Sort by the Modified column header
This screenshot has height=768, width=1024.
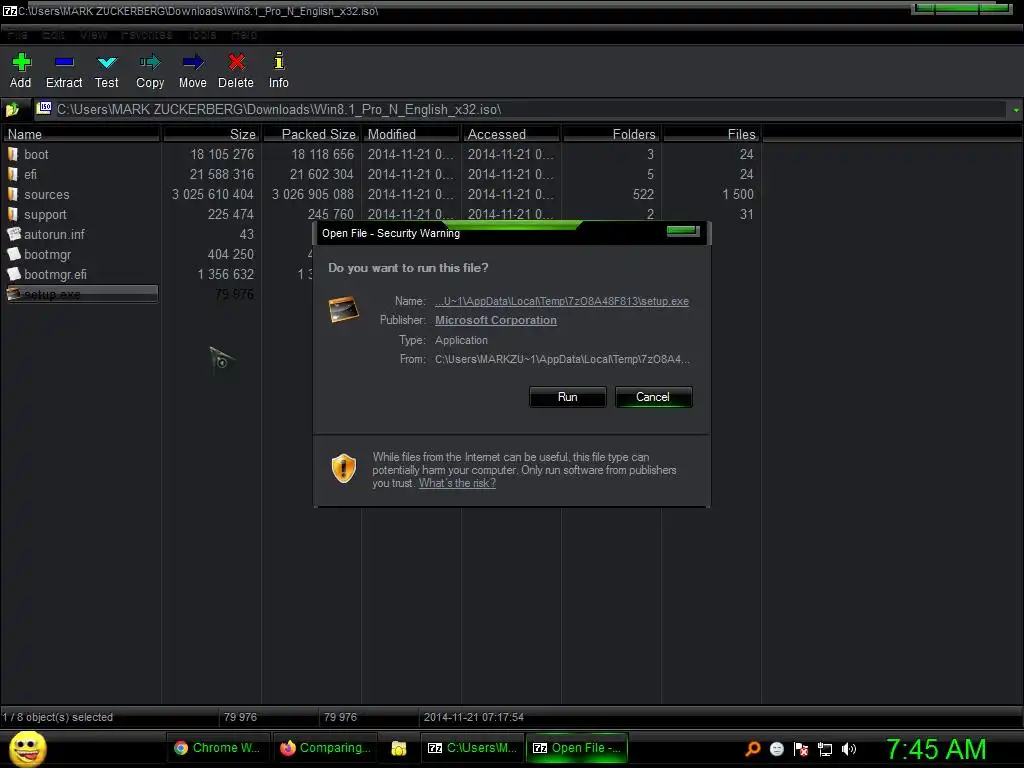411,134
